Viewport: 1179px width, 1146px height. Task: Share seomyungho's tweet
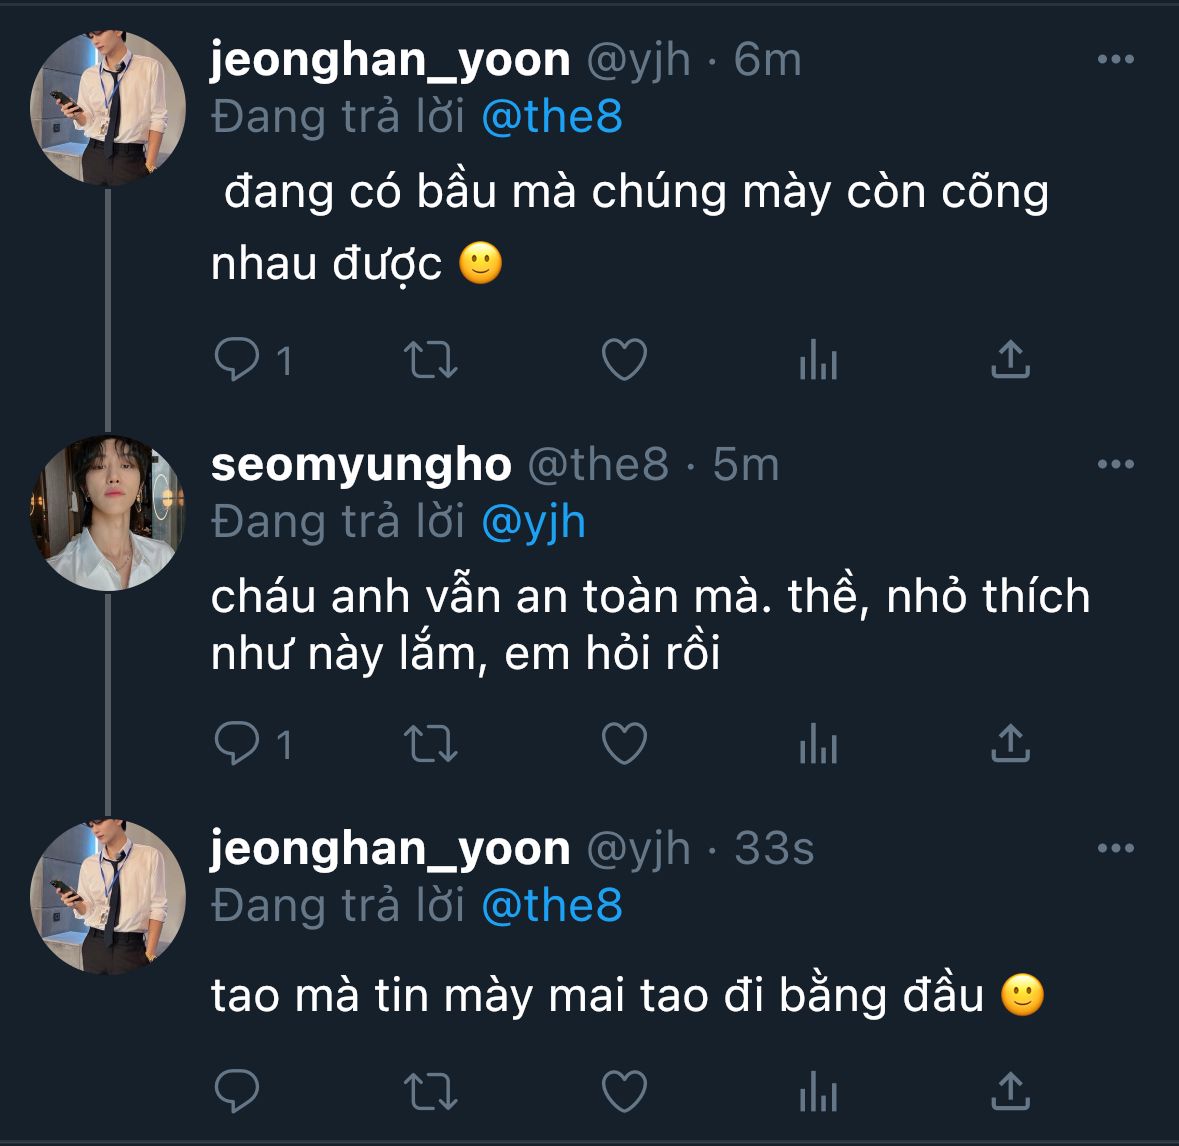pyautogui.click(x=1010, y=744)
